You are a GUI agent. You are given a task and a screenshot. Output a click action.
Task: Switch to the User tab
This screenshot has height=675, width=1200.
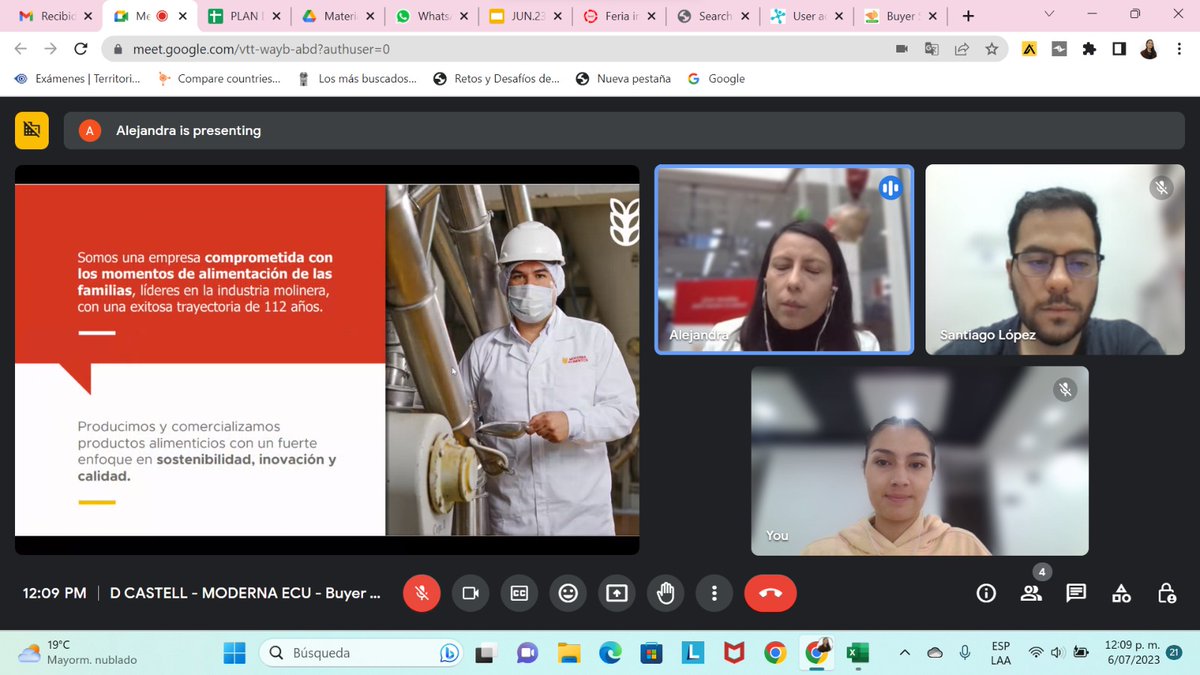click(x=808, y=16)
